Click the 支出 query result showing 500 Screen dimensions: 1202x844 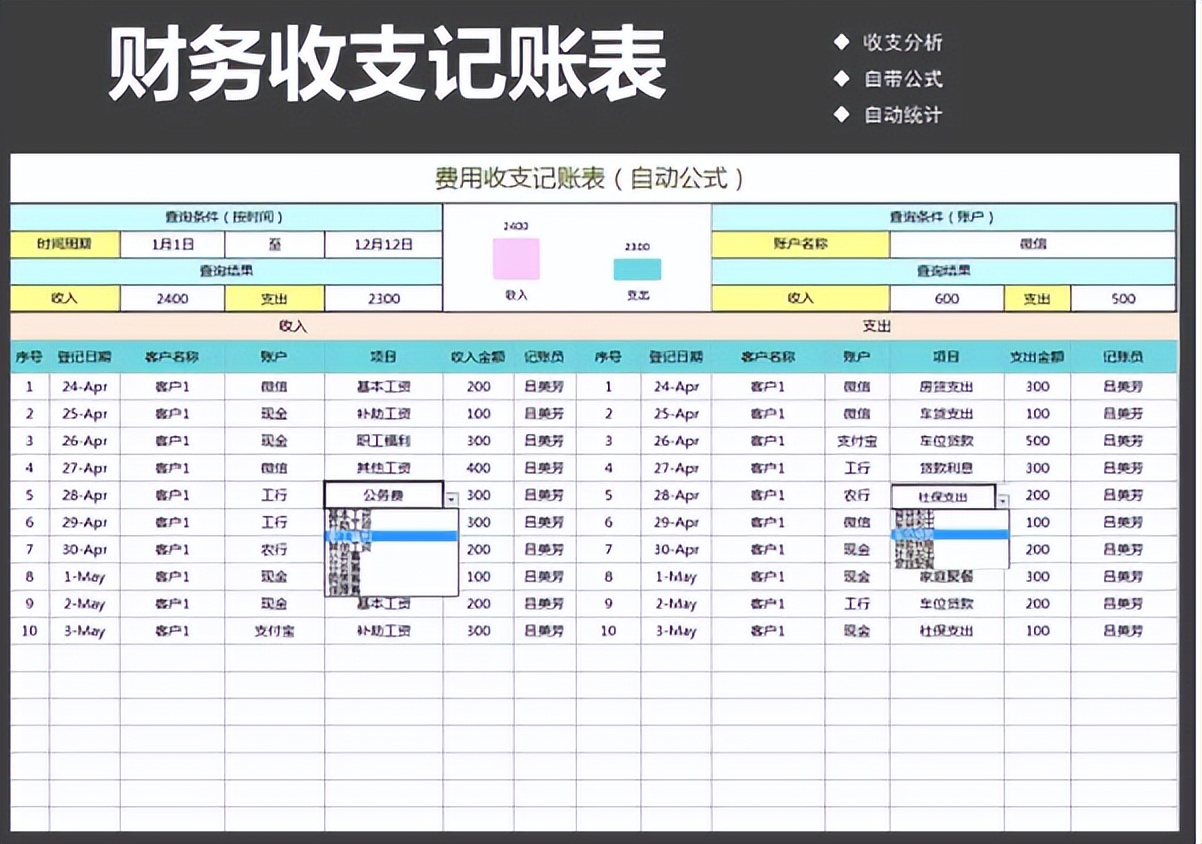(1123, 298)
